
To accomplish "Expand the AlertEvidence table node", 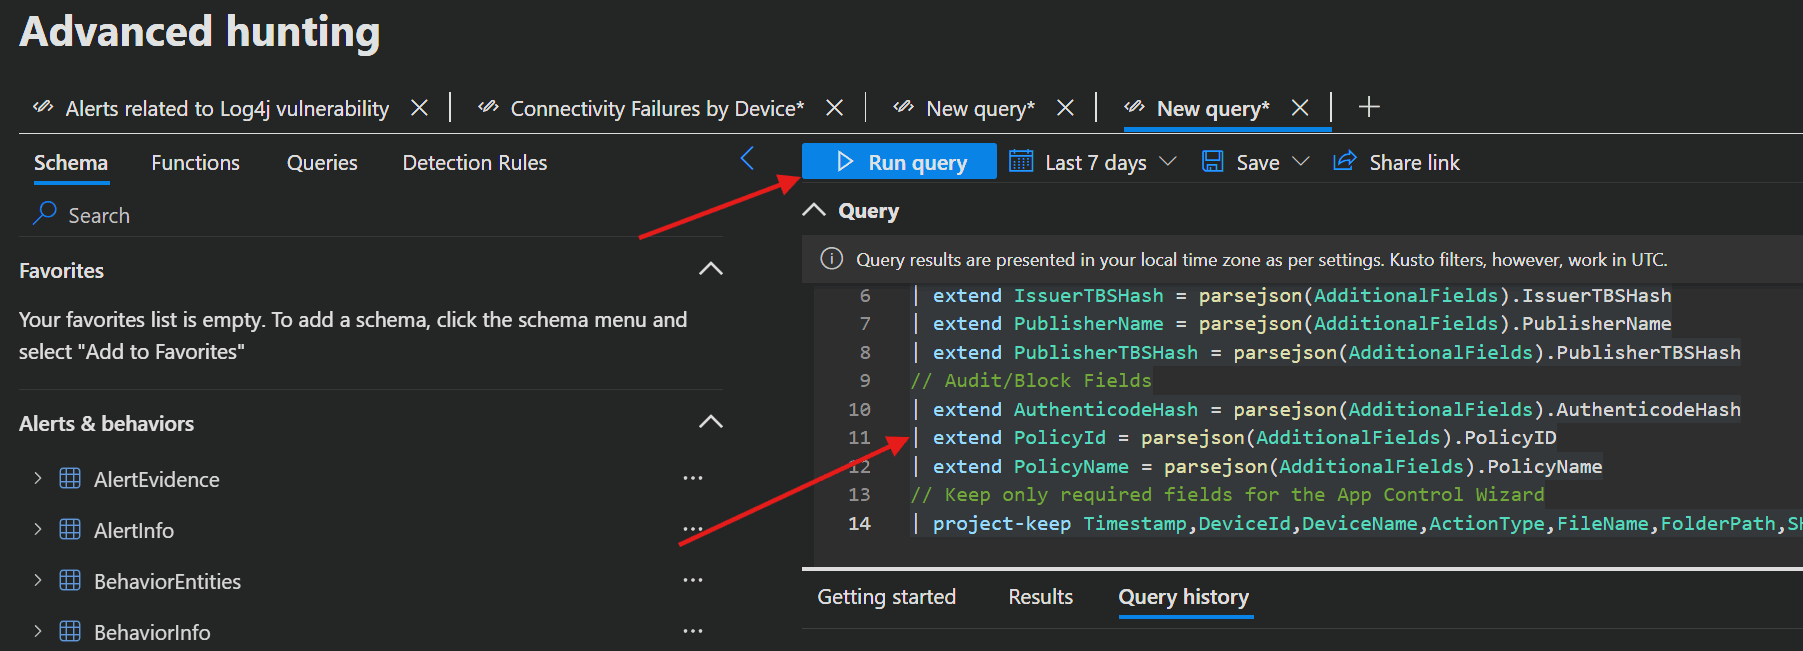I will click(x=38, y=478).
